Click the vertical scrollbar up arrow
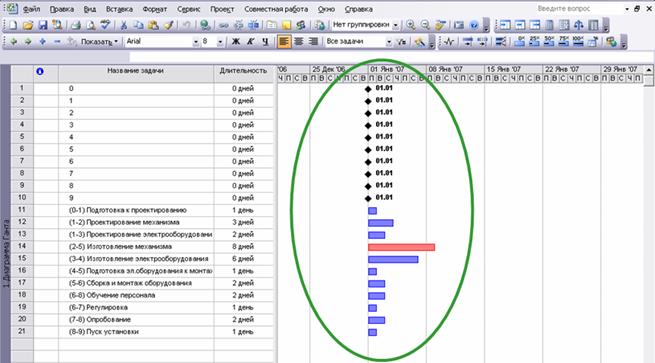The image size is (655, 363). point(649,69)
